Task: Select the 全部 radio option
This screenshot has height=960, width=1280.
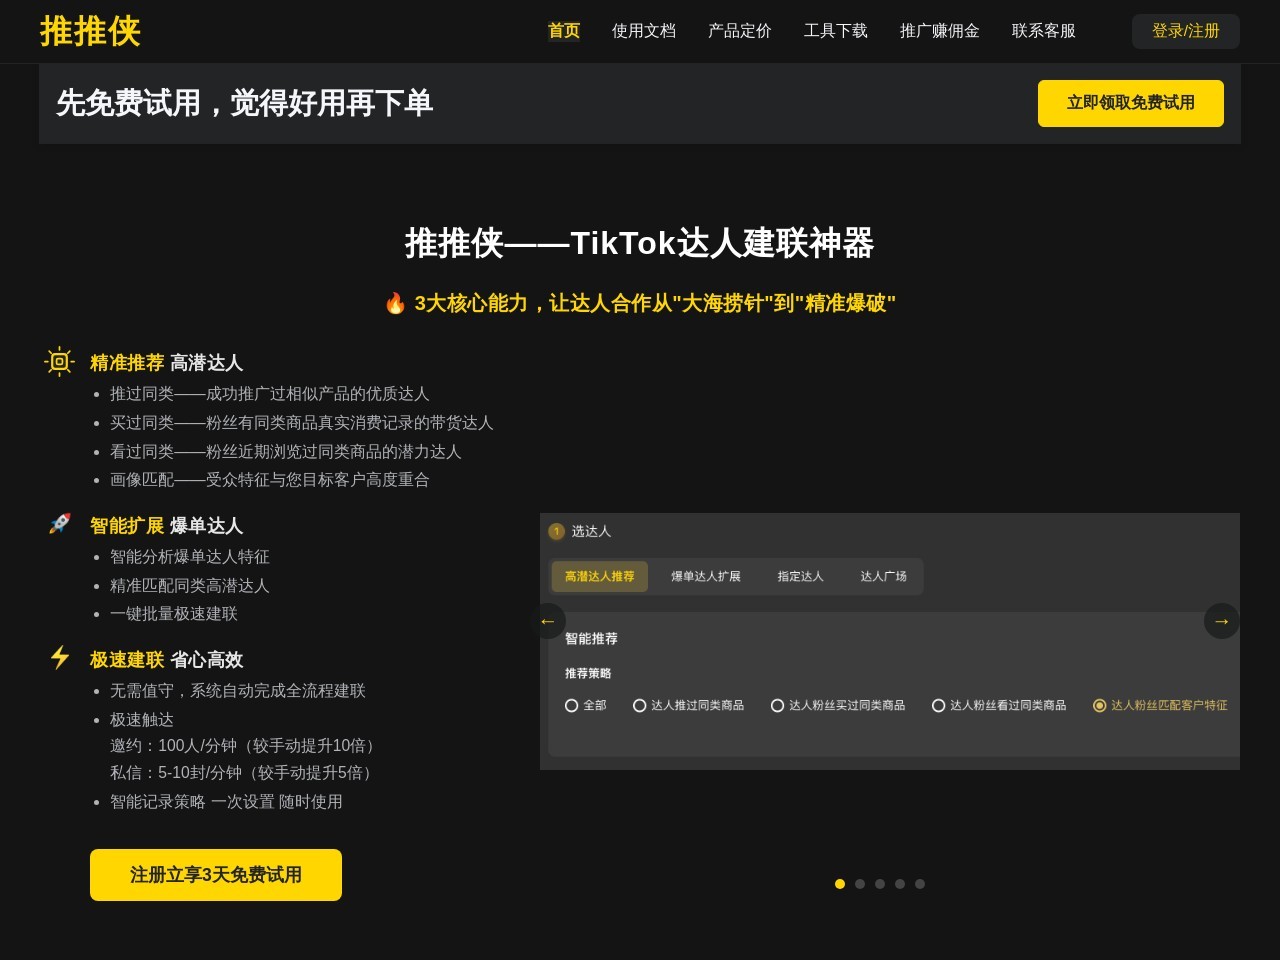Action: click(x=572, y=705)
